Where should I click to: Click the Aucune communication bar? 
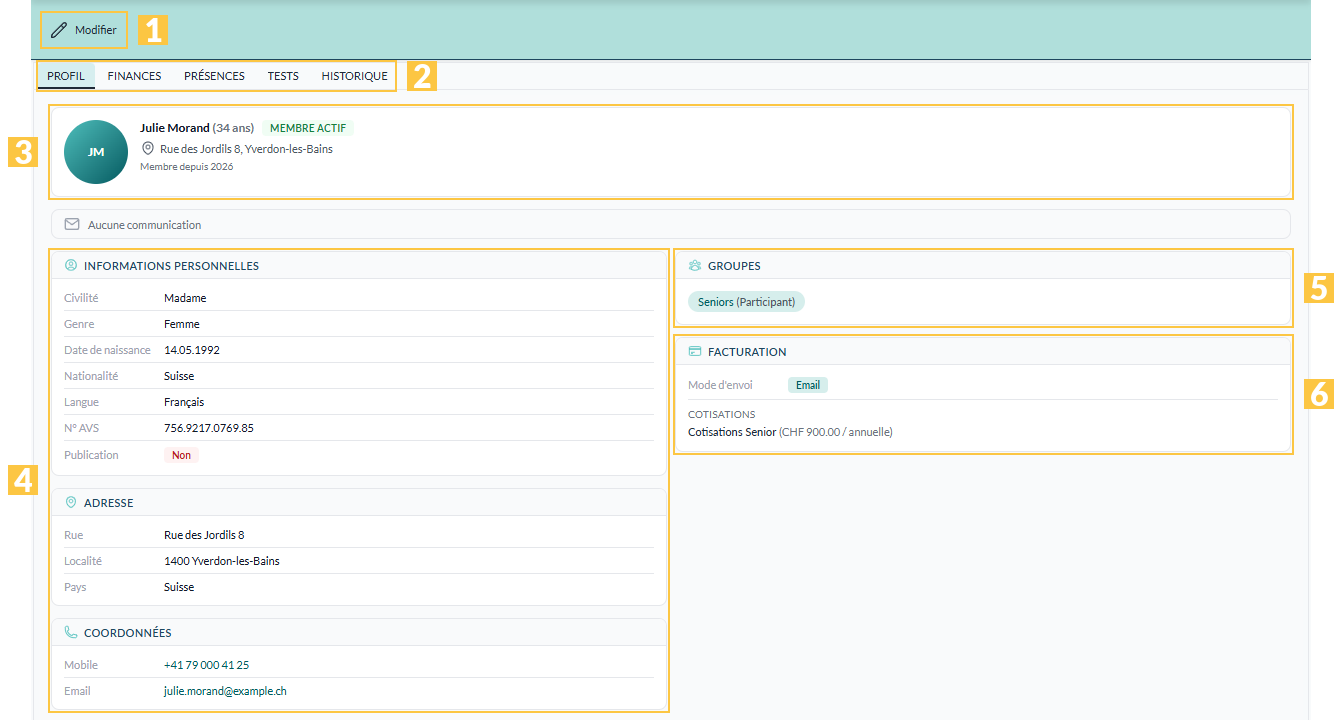pos(670,224)
